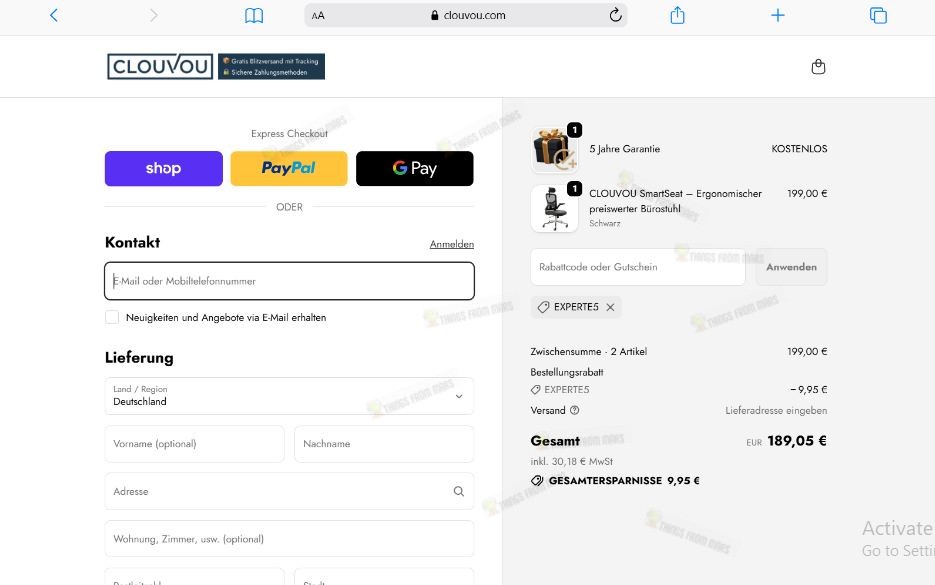Go back with the Safari back arrow

(54, 16)
